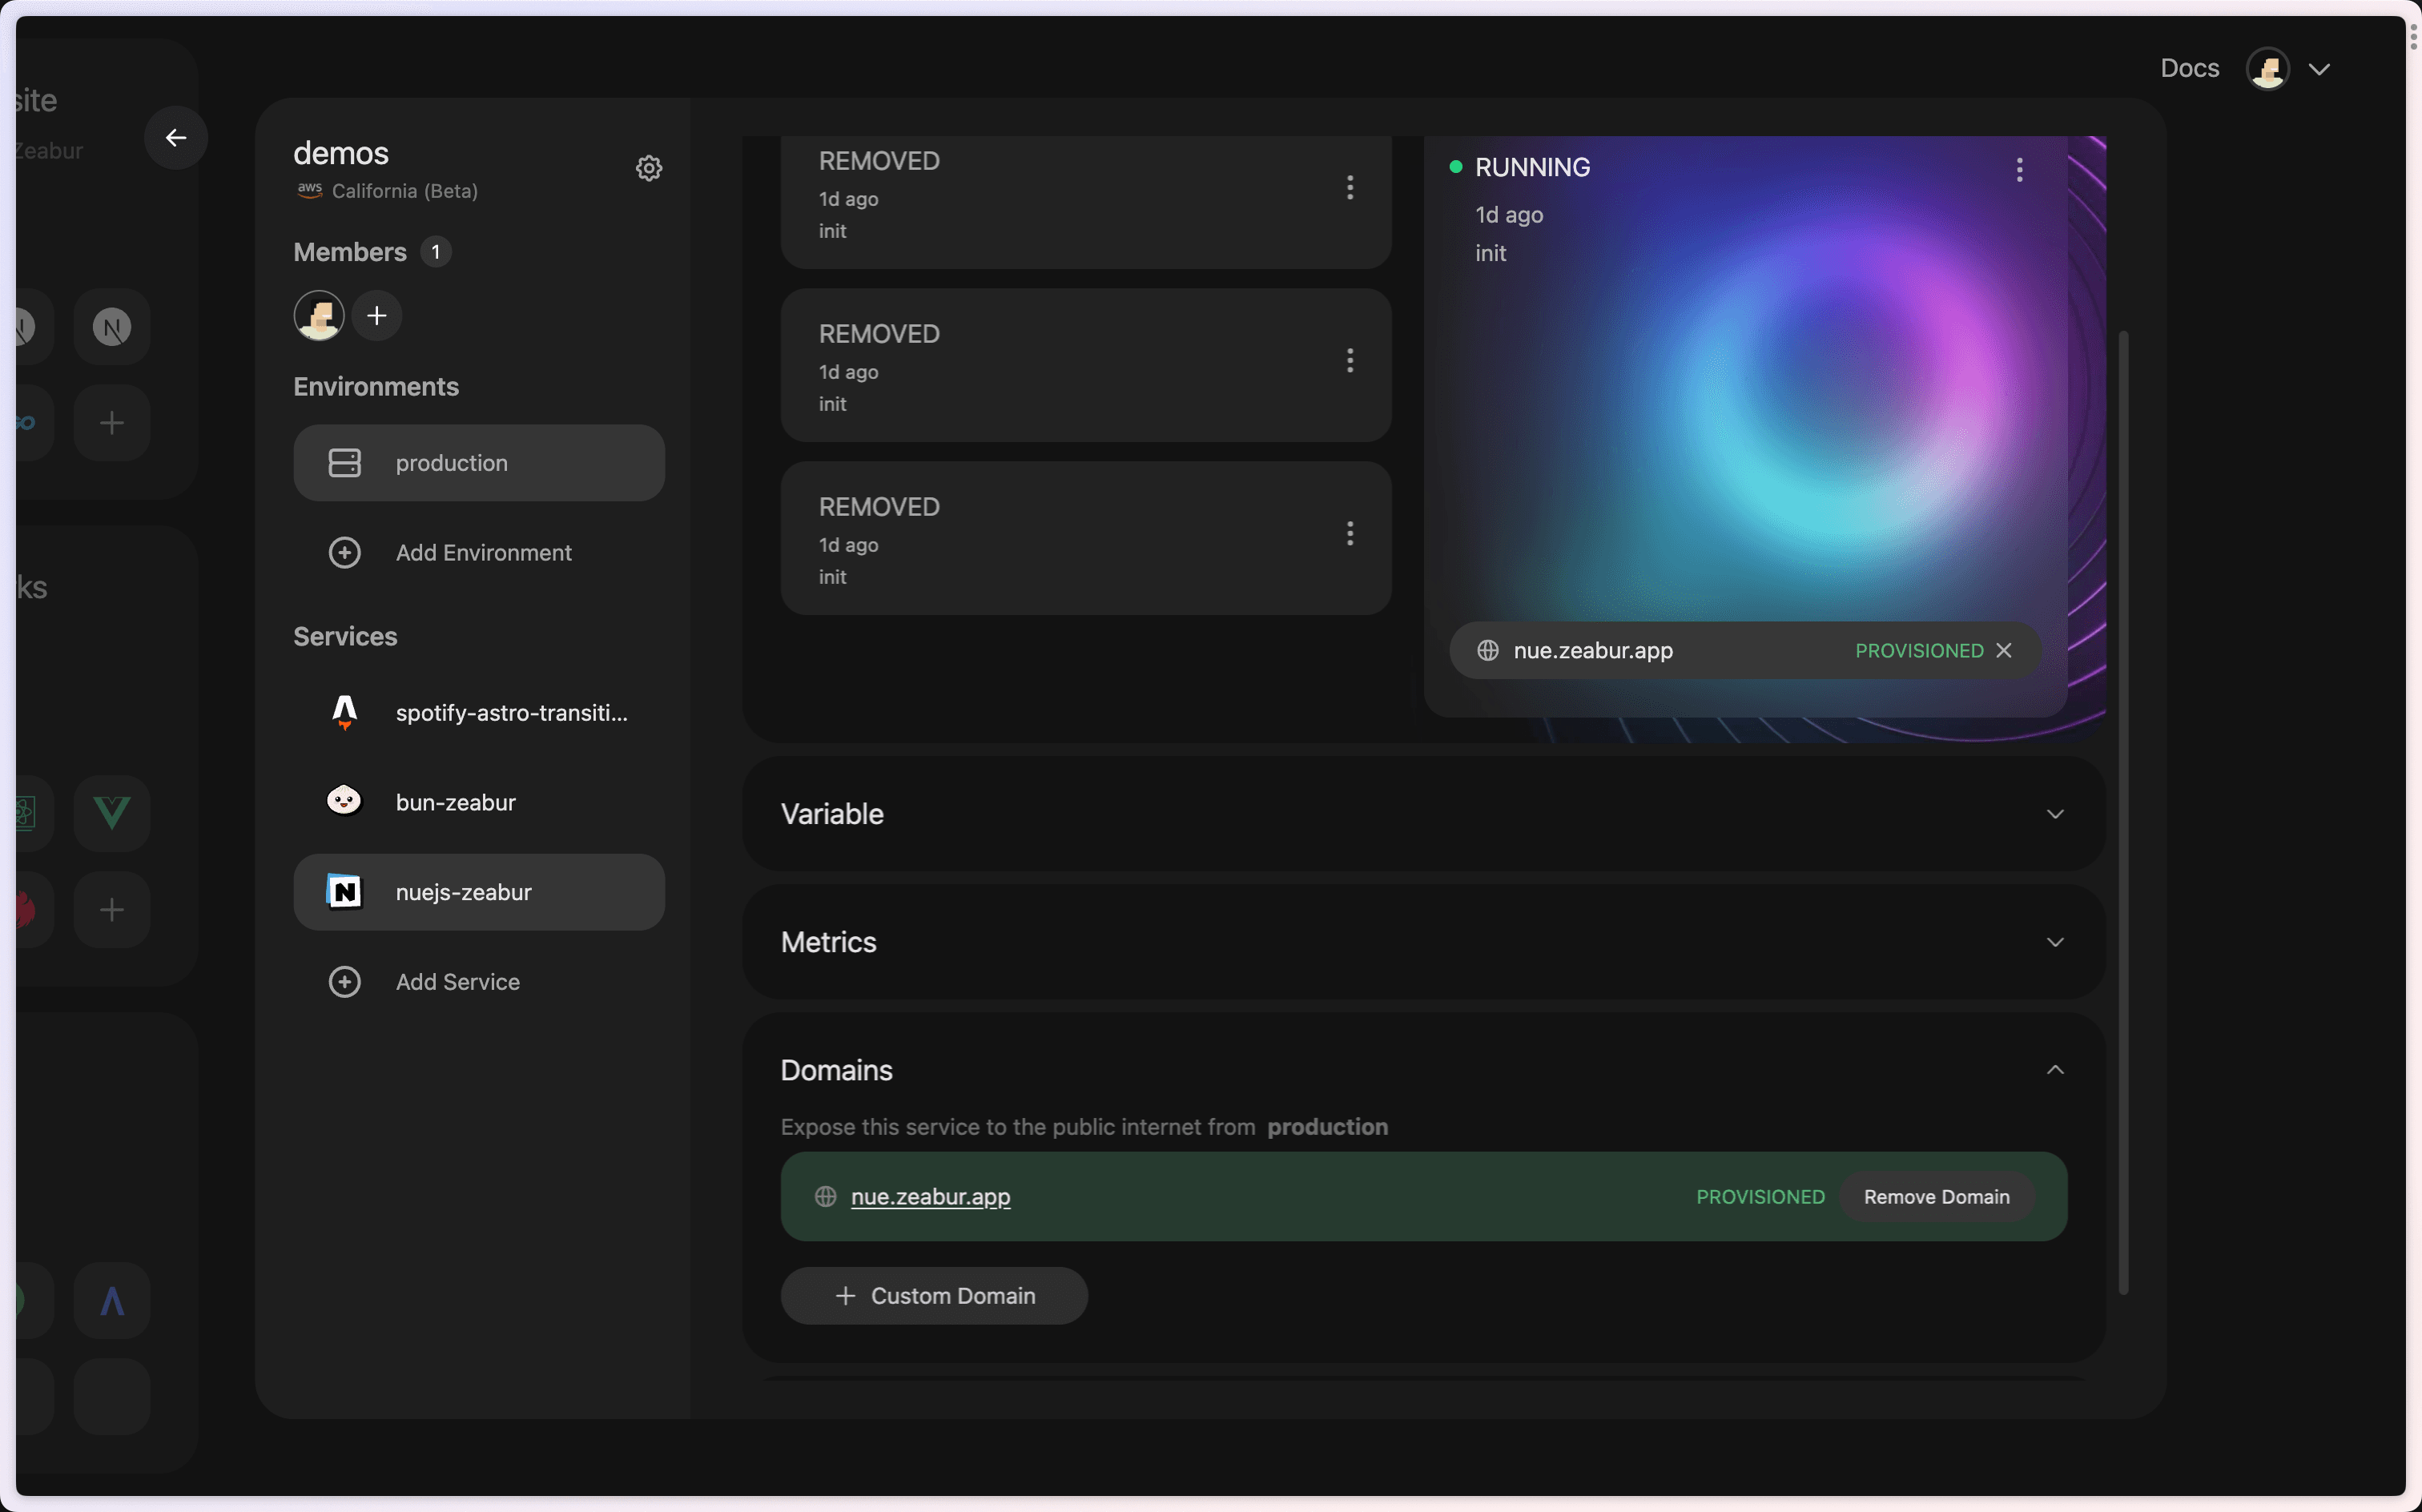Viewport: 2422px width, 1512px height.
Task: Remove nue.zeabur.app via X icon
Action: coord(2003,650)
